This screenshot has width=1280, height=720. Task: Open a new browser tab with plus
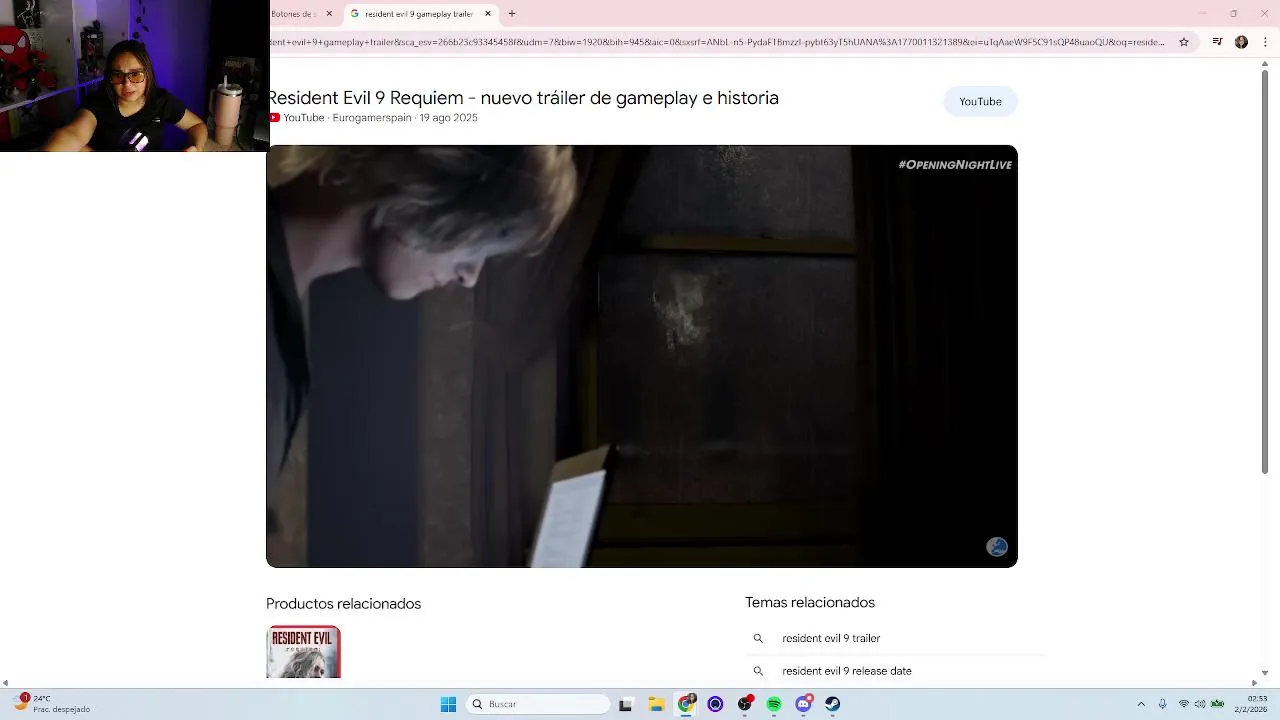point(512,14)
